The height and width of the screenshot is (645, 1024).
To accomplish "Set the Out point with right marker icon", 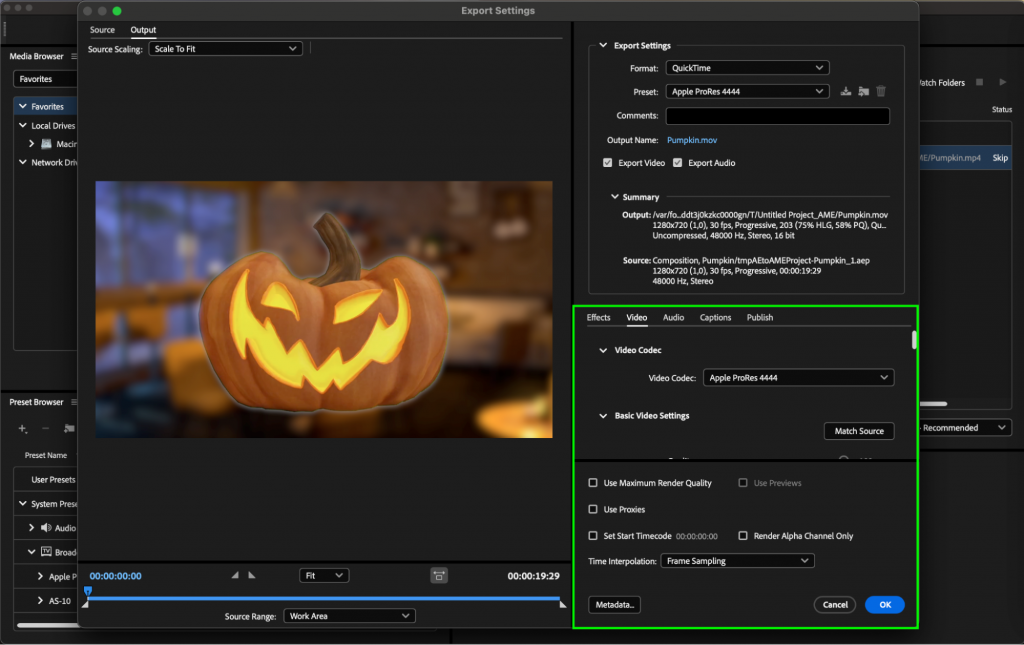I will (253, 575).
